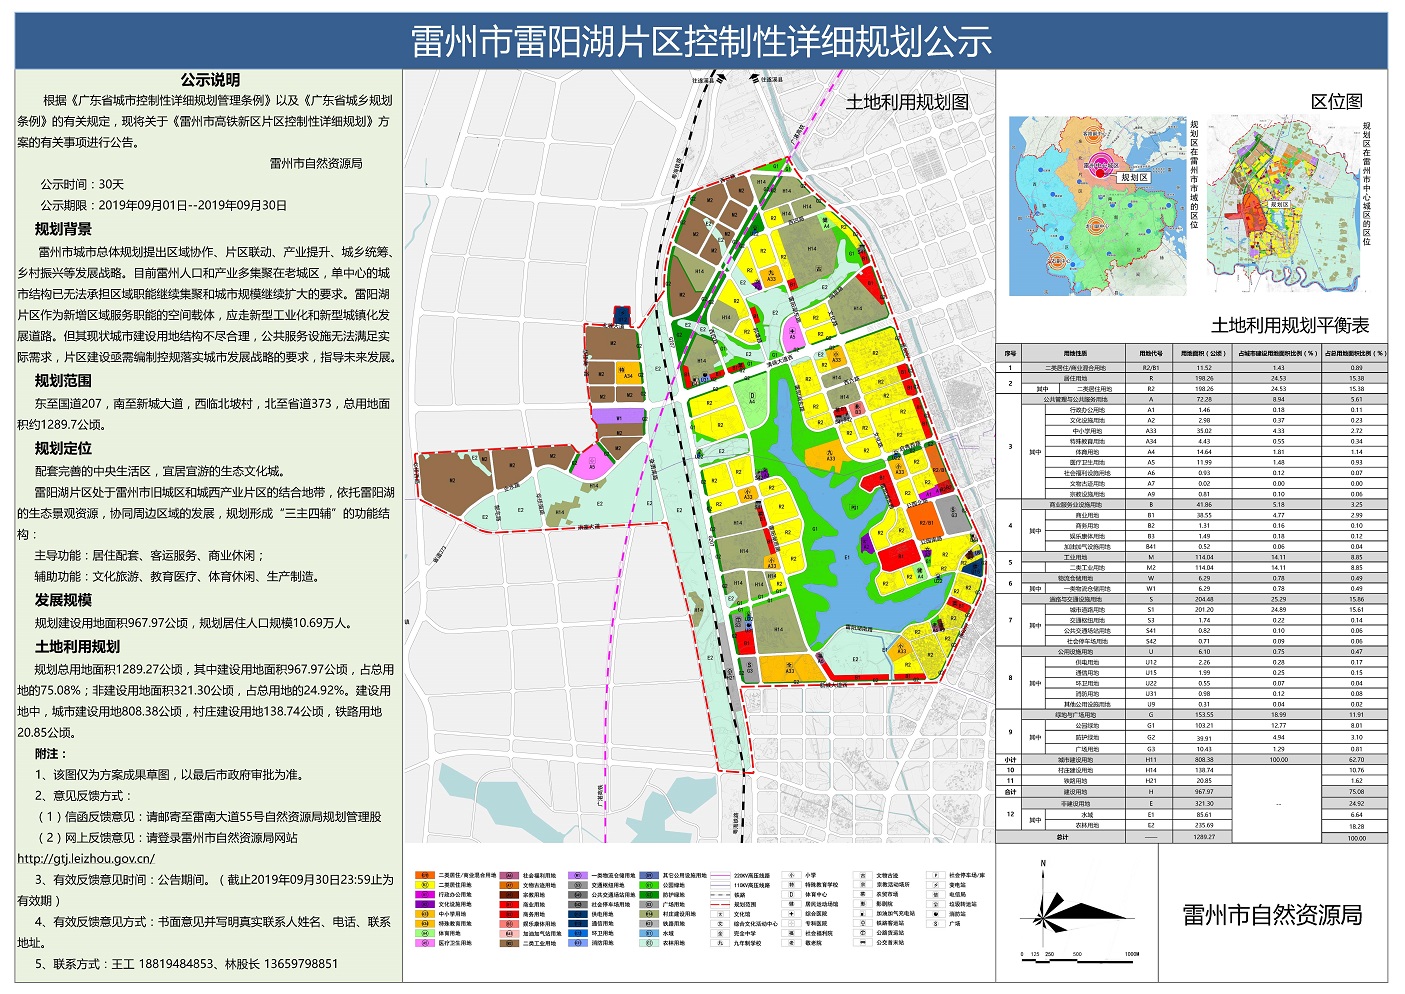The height and width of the screenshot is (994, 1405).
Task: Click the 体育中心 legend symbol
Action: click(x=791, y=895)
